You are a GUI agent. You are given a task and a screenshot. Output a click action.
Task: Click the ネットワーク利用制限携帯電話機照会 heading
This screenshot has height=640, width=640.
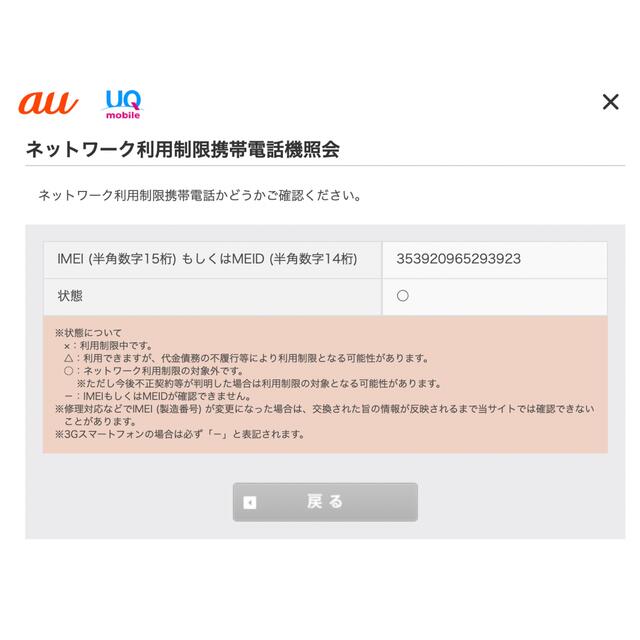pyautogui.click(x=183, y=149)
